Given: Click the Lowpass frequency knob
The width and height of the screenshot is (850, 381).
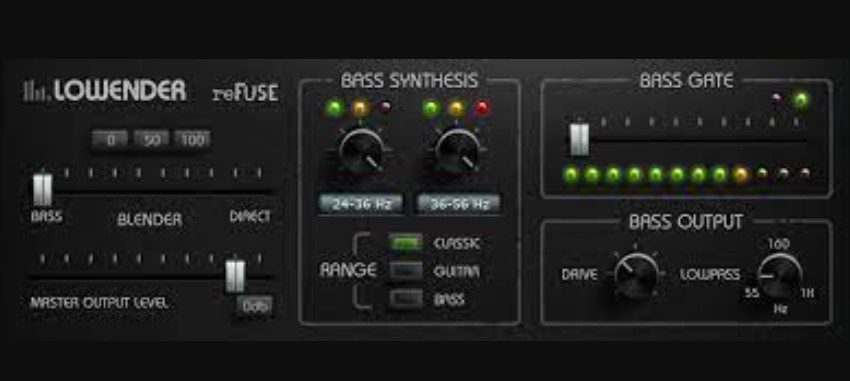Looking at the screenshot, I should click(x=779, y=275).
